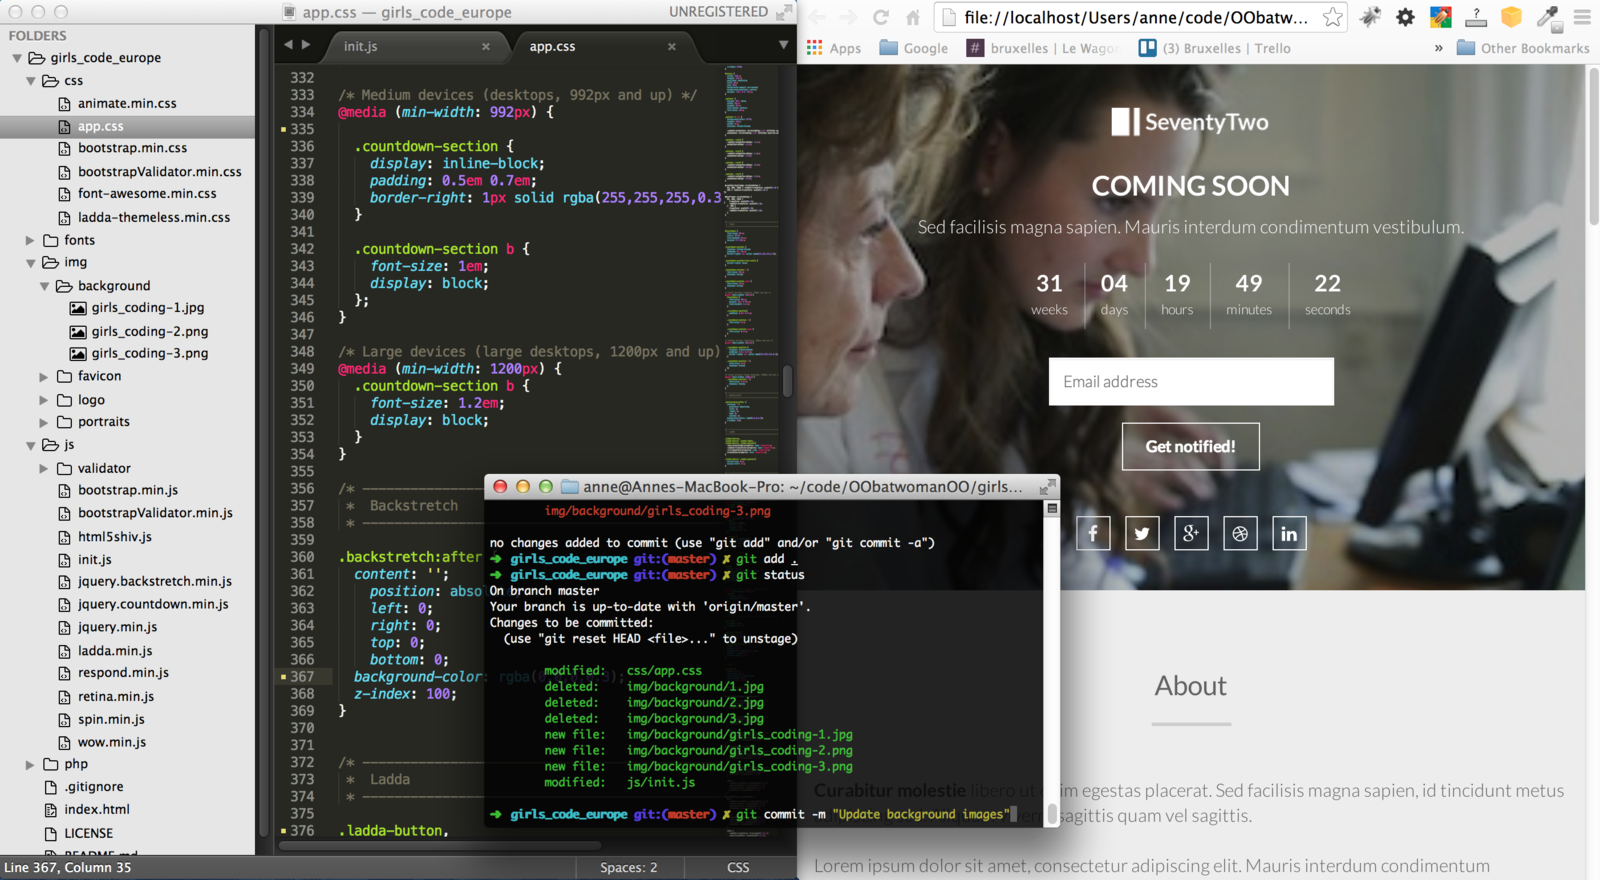Close the app.css tab
The image size is (1600, 880).
tap(672, 46)
